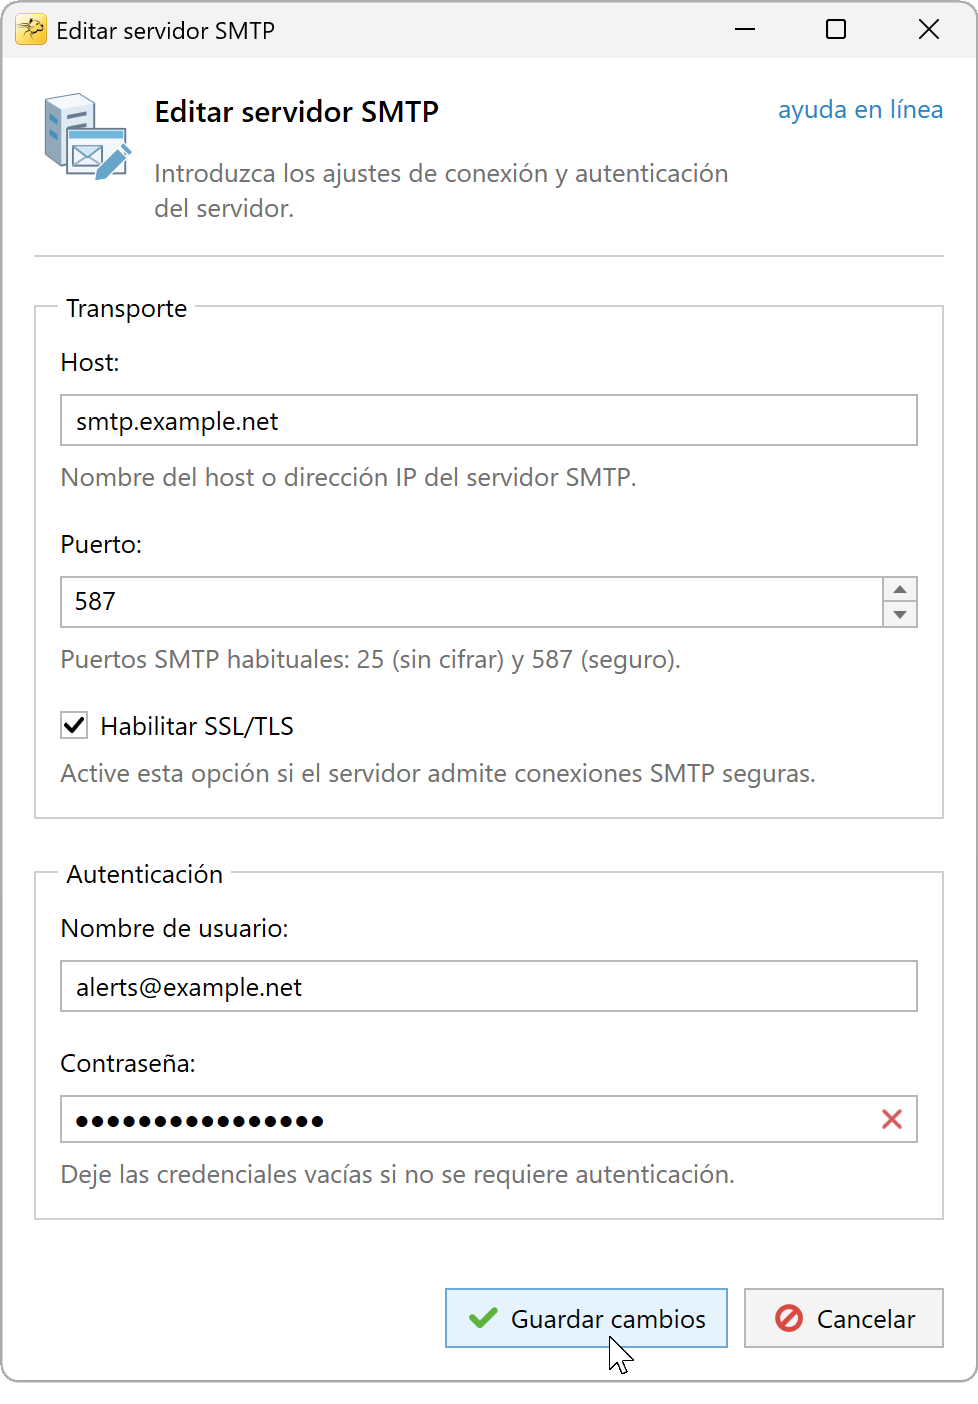Maximize the Editar servidor SMTP window
The image size is (978, 1404).
[x=836, y=30]
